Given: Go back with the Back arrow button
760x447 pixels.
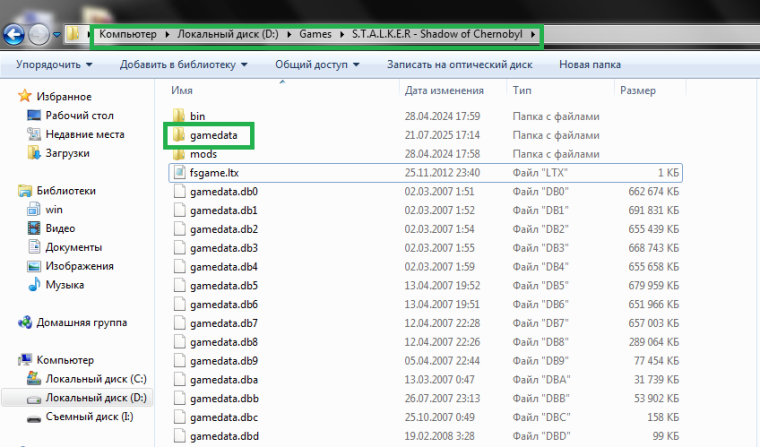Looking at the screenshot, I should (14, 34).
